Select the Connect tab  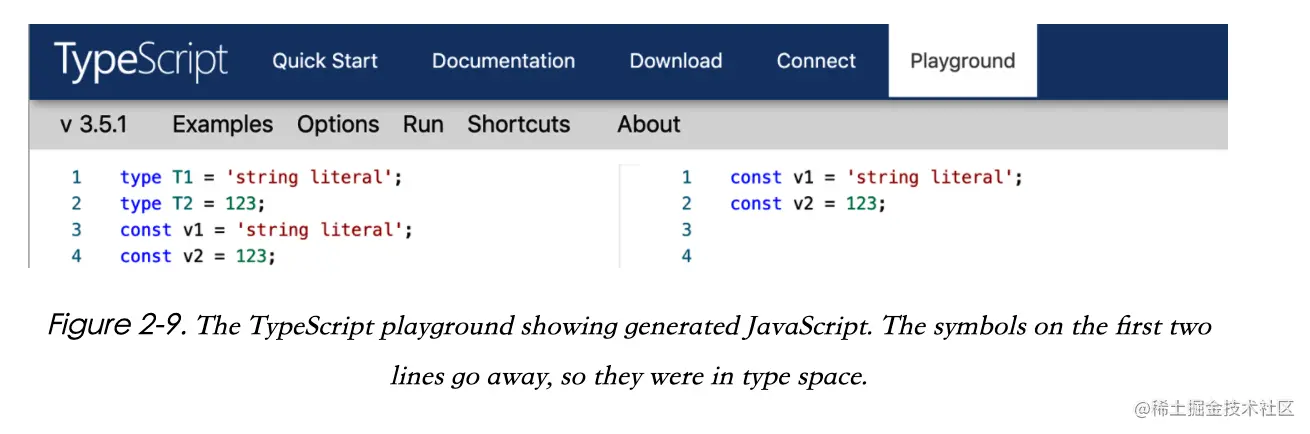816,61
